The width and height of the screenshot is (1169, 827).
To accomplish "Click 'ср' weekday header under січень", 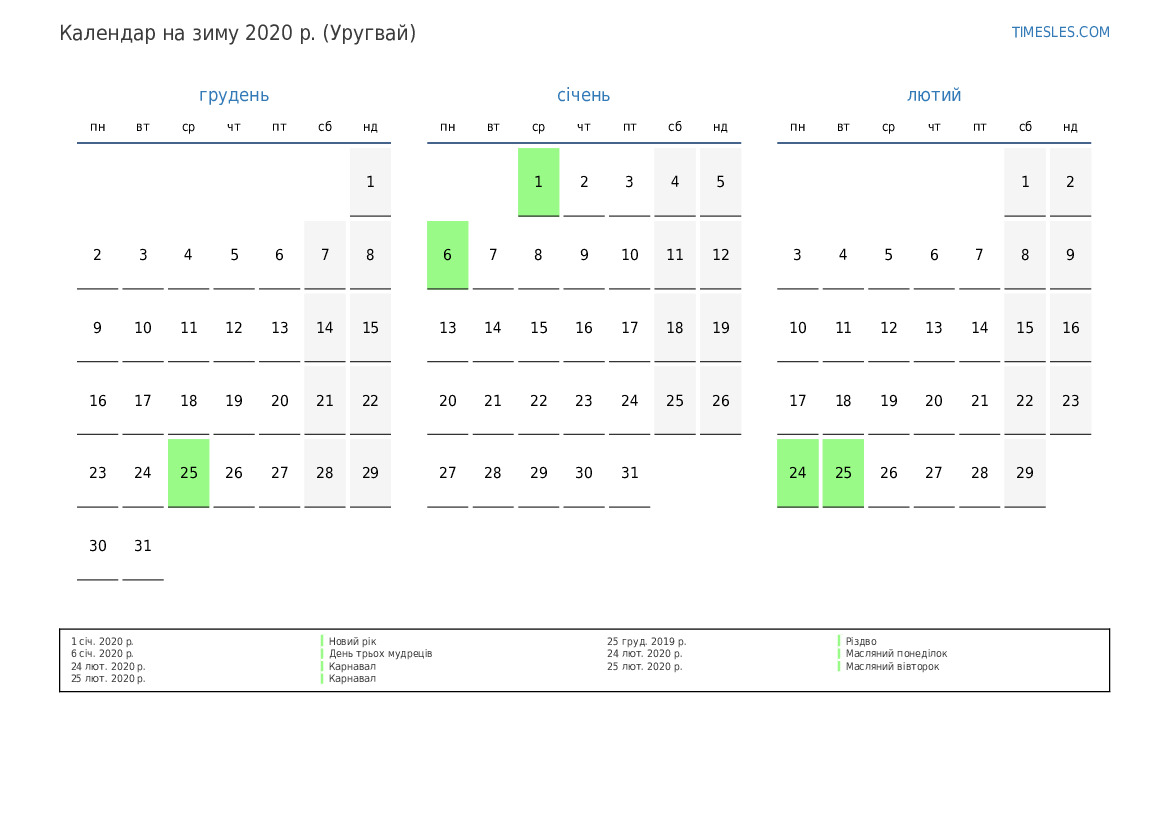I will 538,128.
